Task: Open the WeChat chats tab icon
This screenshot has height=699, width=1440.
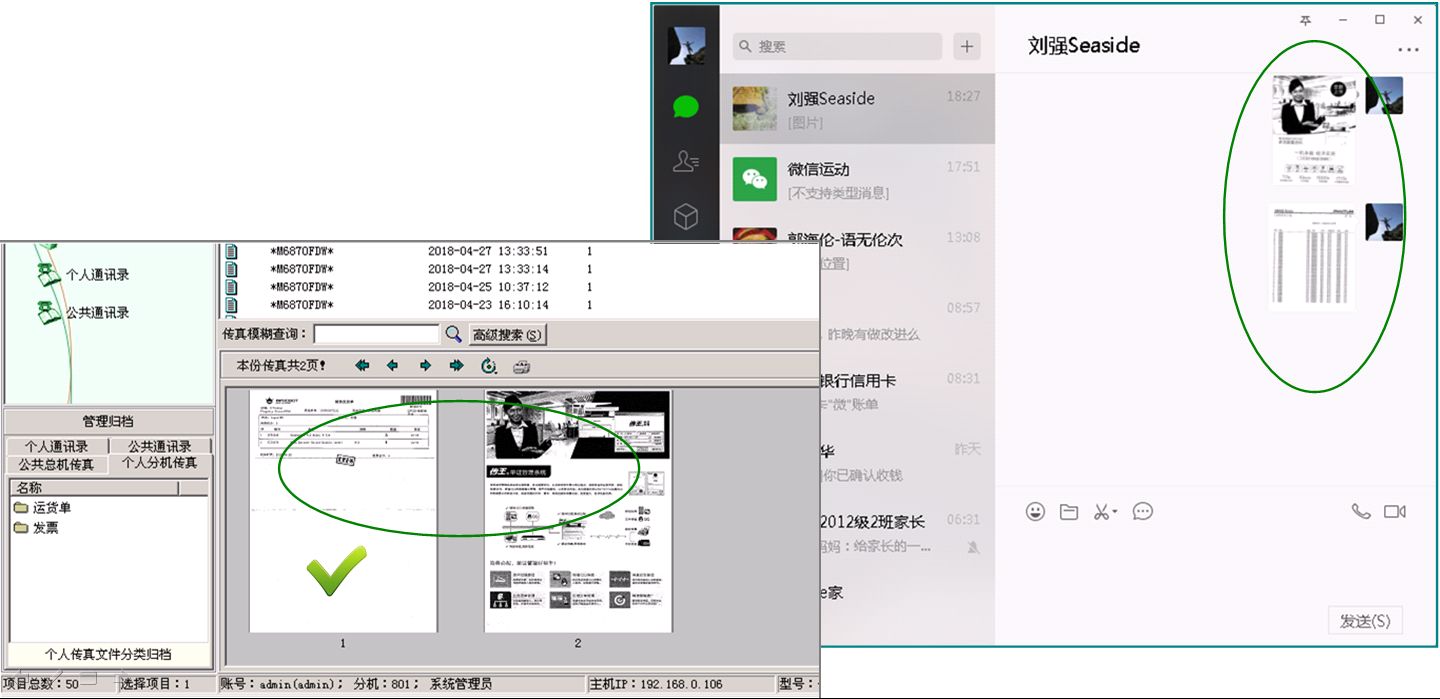Action: click(685, 105)
